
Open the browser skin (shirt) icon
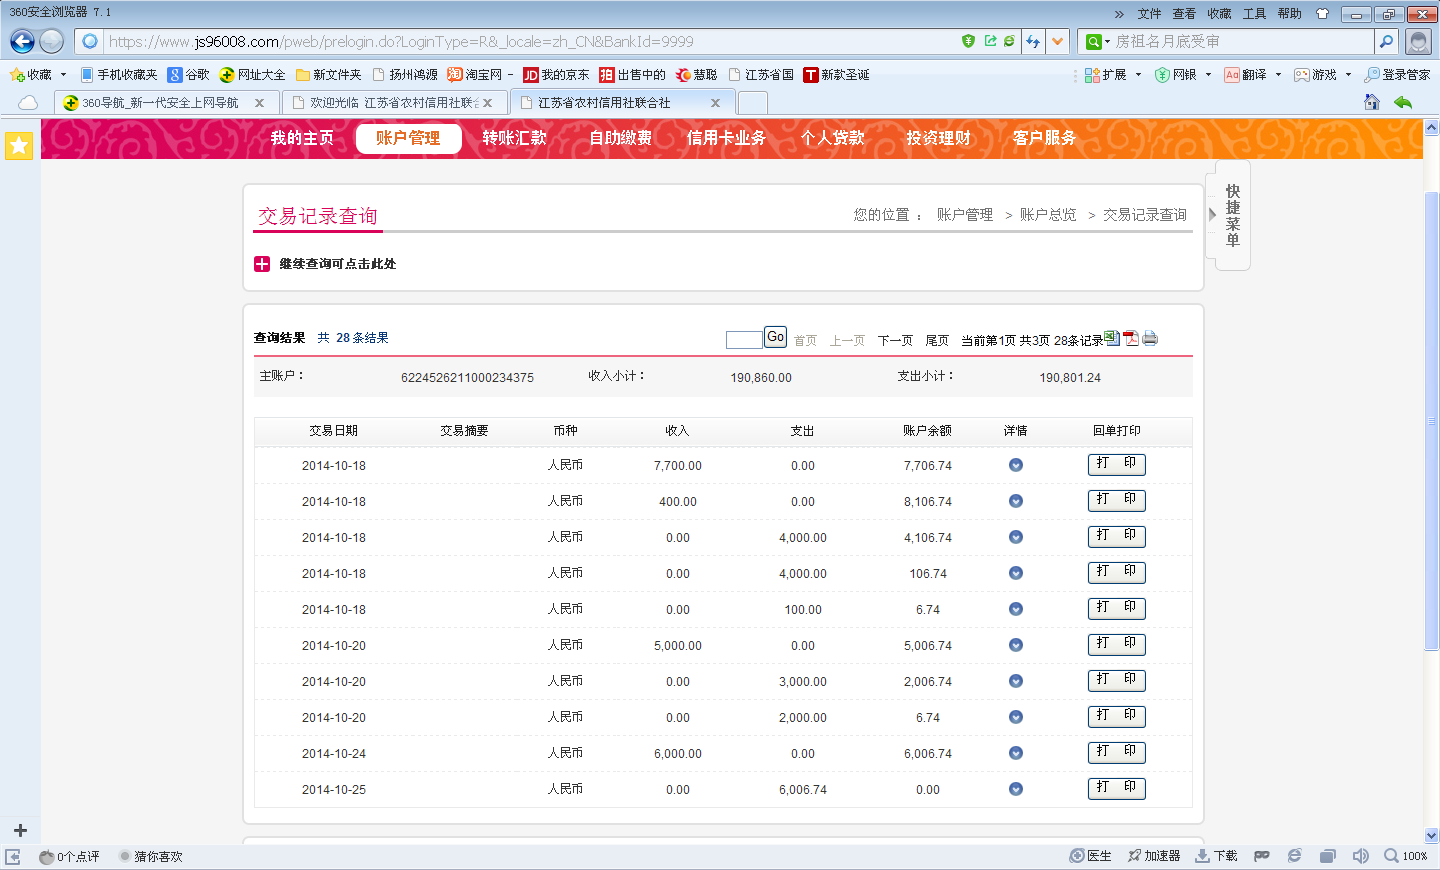click(x=1323, y=14)
